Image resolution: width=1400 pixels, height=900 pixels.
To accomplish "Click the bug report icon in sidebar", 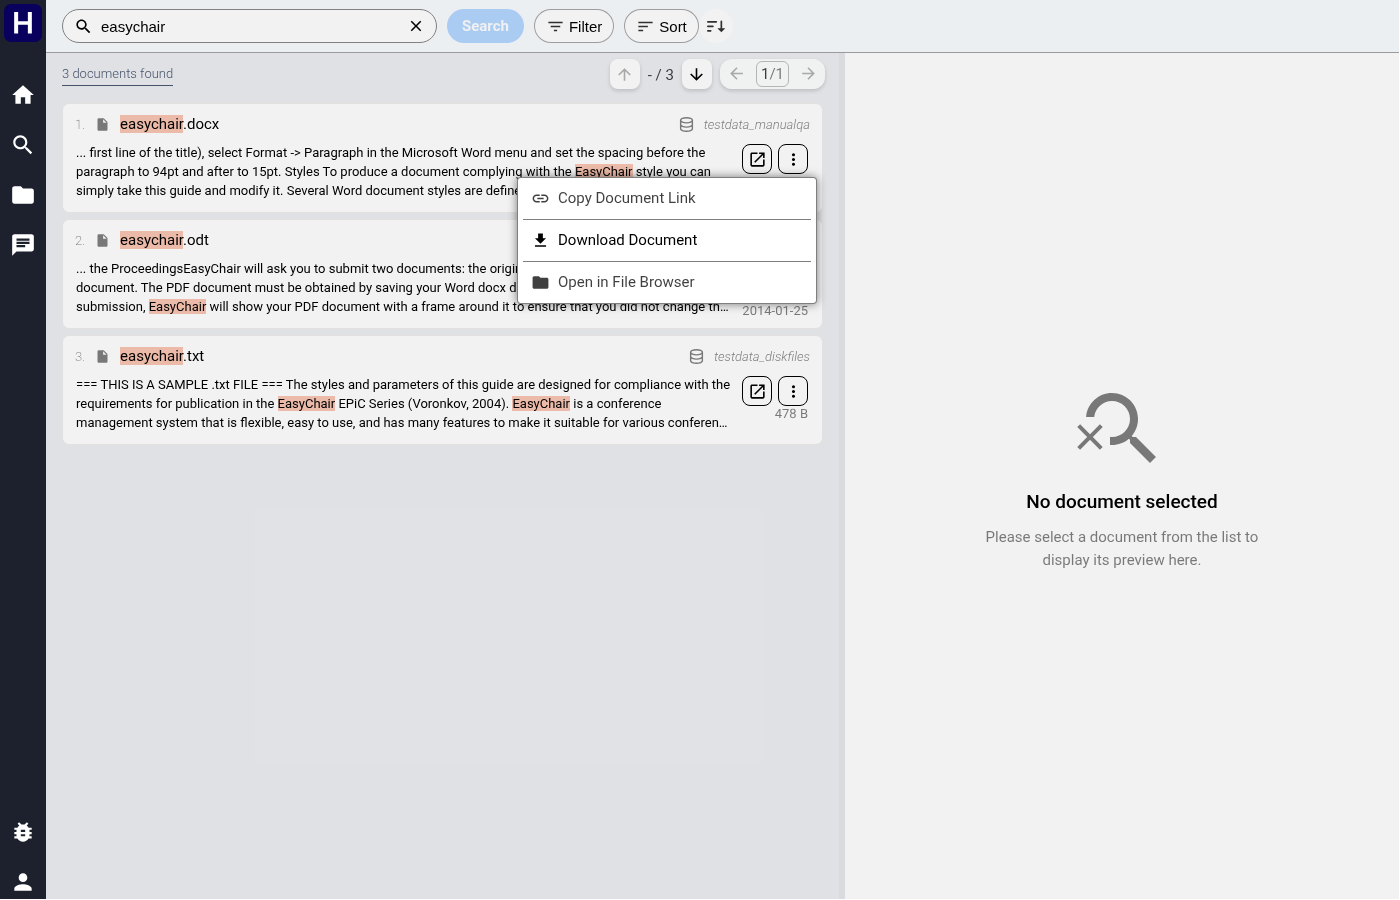I will pos(23,832).
